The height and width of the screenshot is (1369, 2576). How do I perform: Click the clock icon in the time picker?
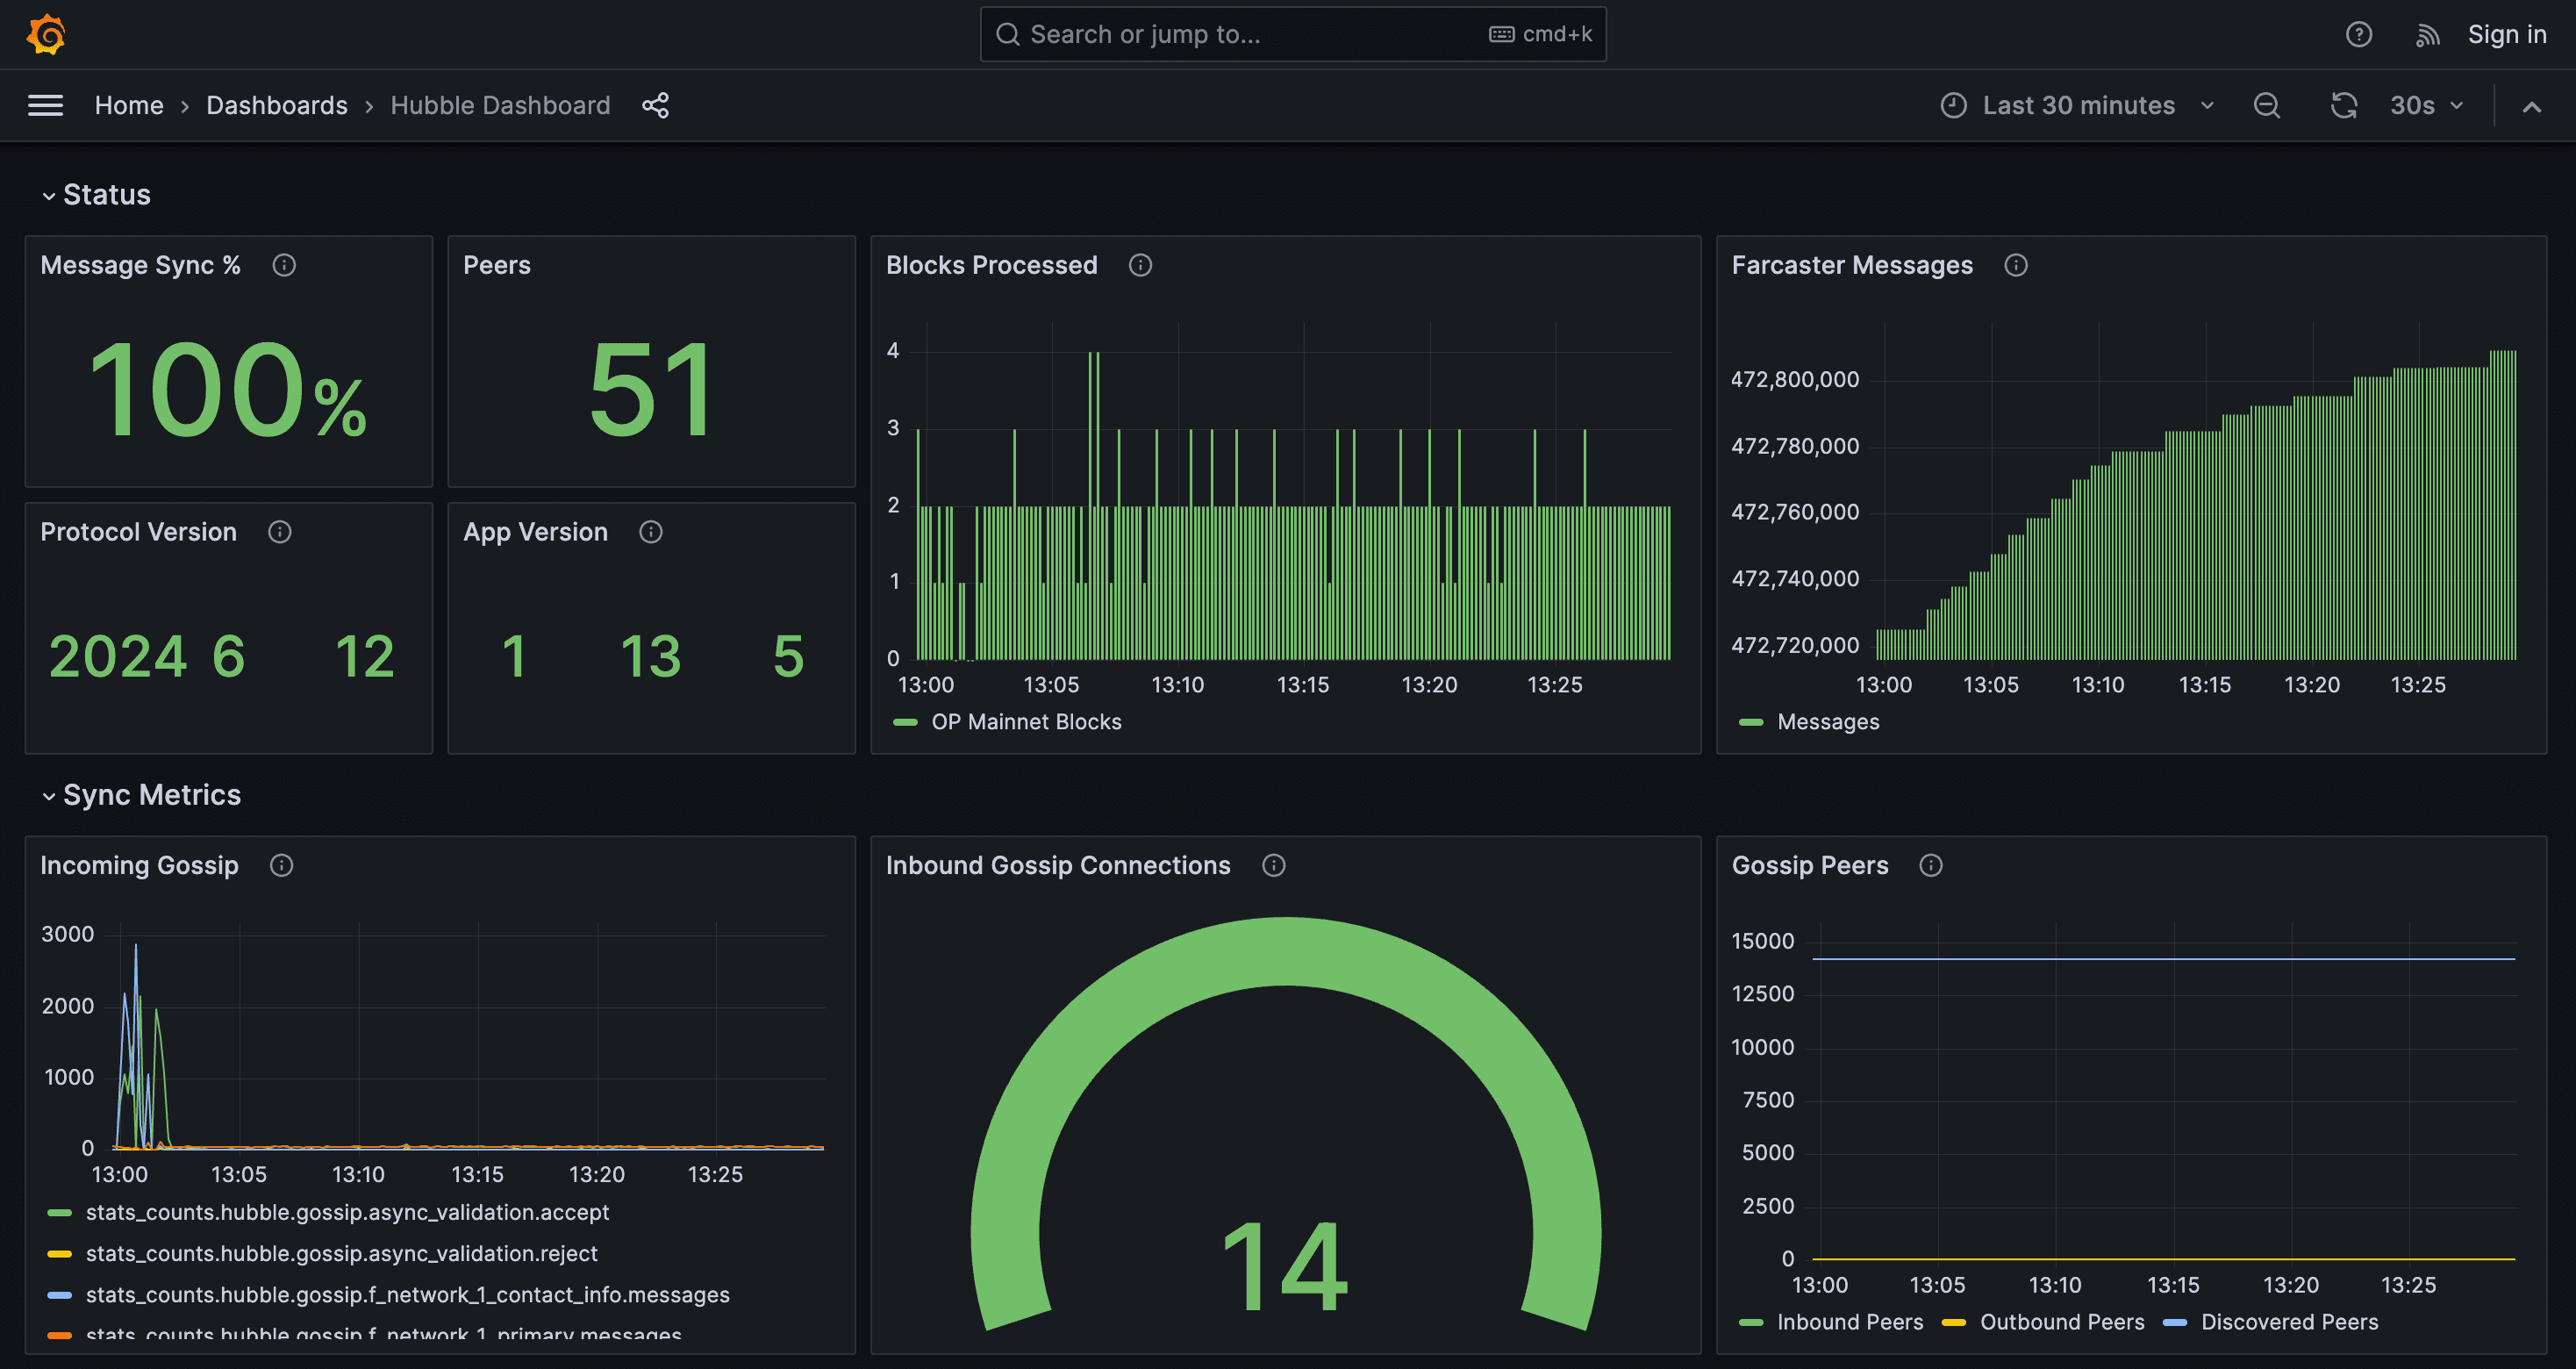pos(1953,105)
